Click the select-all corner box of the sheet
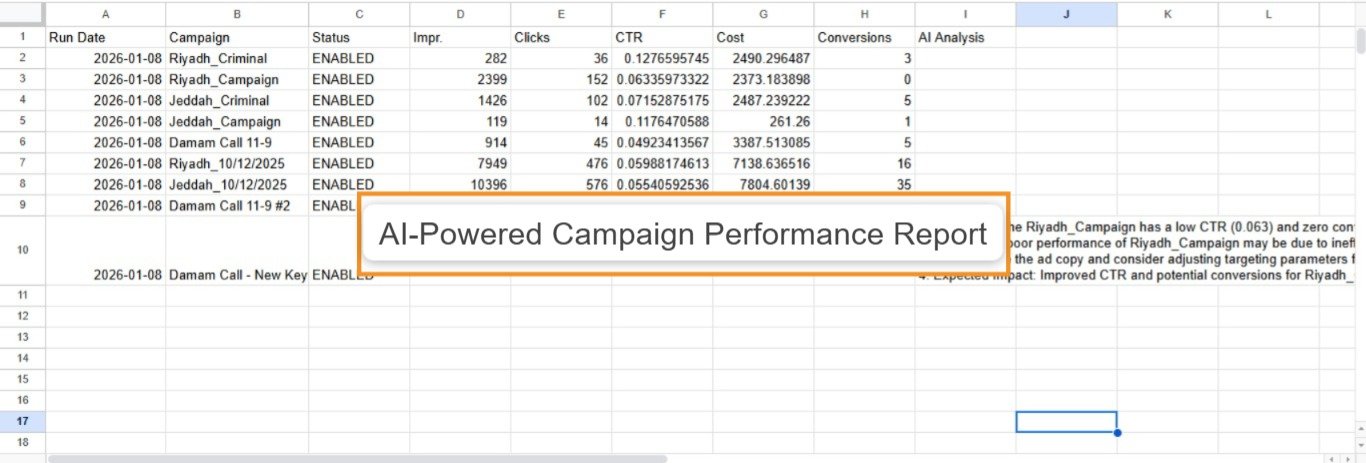 [22, 14]
